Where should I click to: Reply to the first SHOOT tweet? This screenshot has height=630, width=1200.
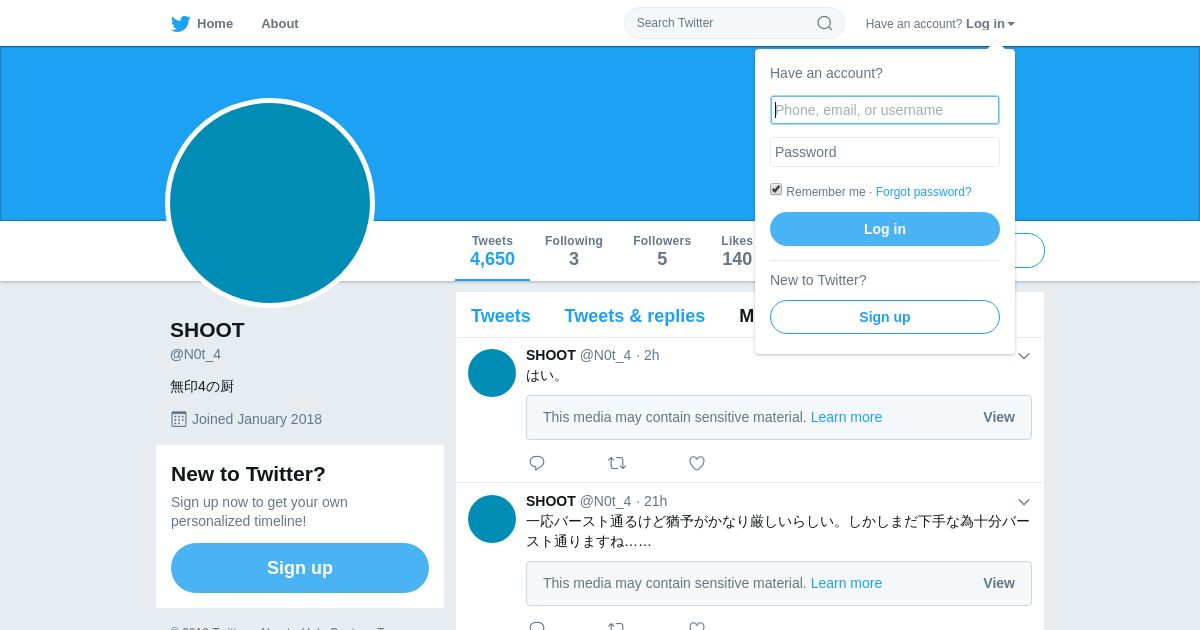537,463
